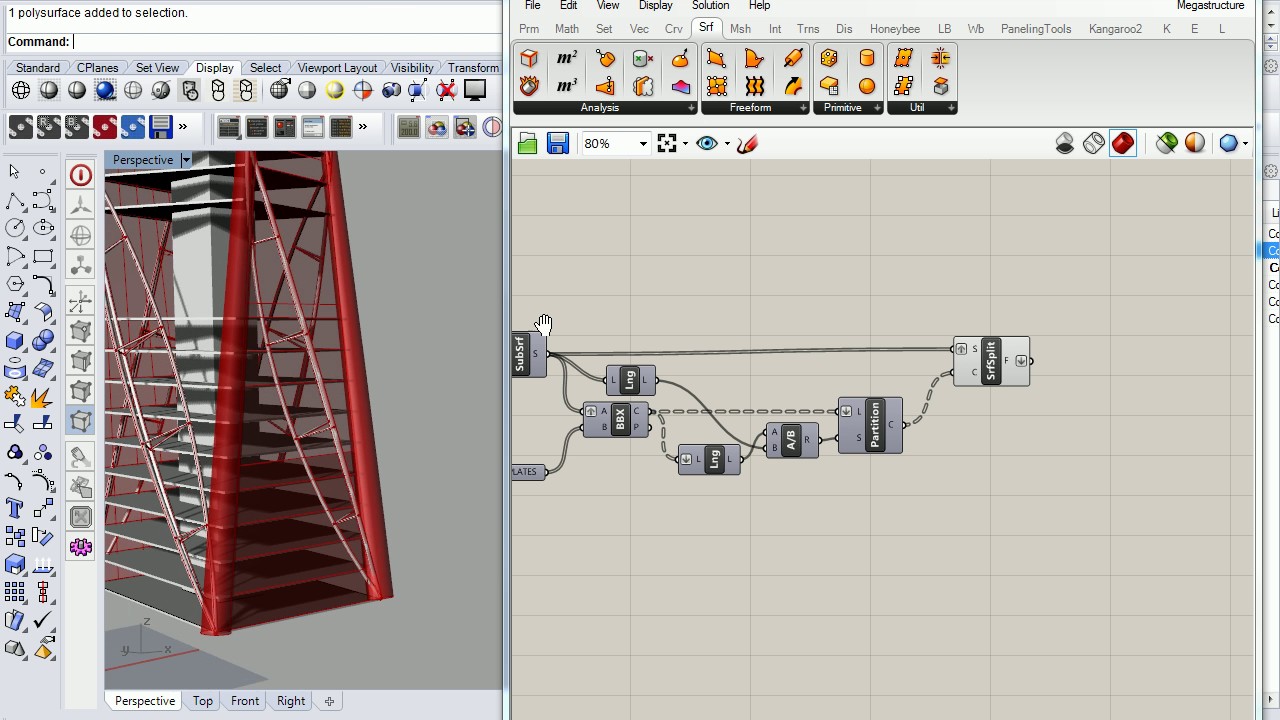Select the blue Box solid tool
The height and width of the screenshot is (720, 1280).
click(x=14, y=340)
